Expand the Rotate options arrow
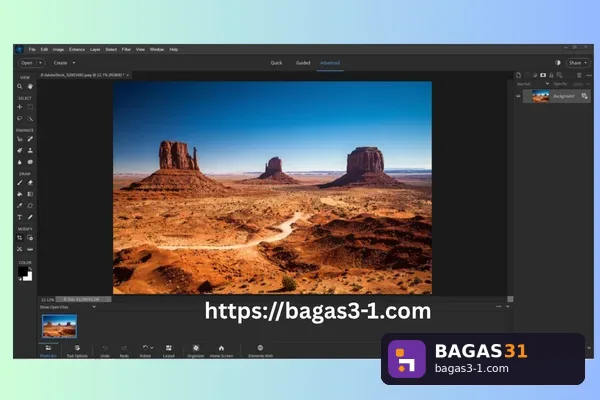Viewport: 600px width, 400px height. coord(152,348)
